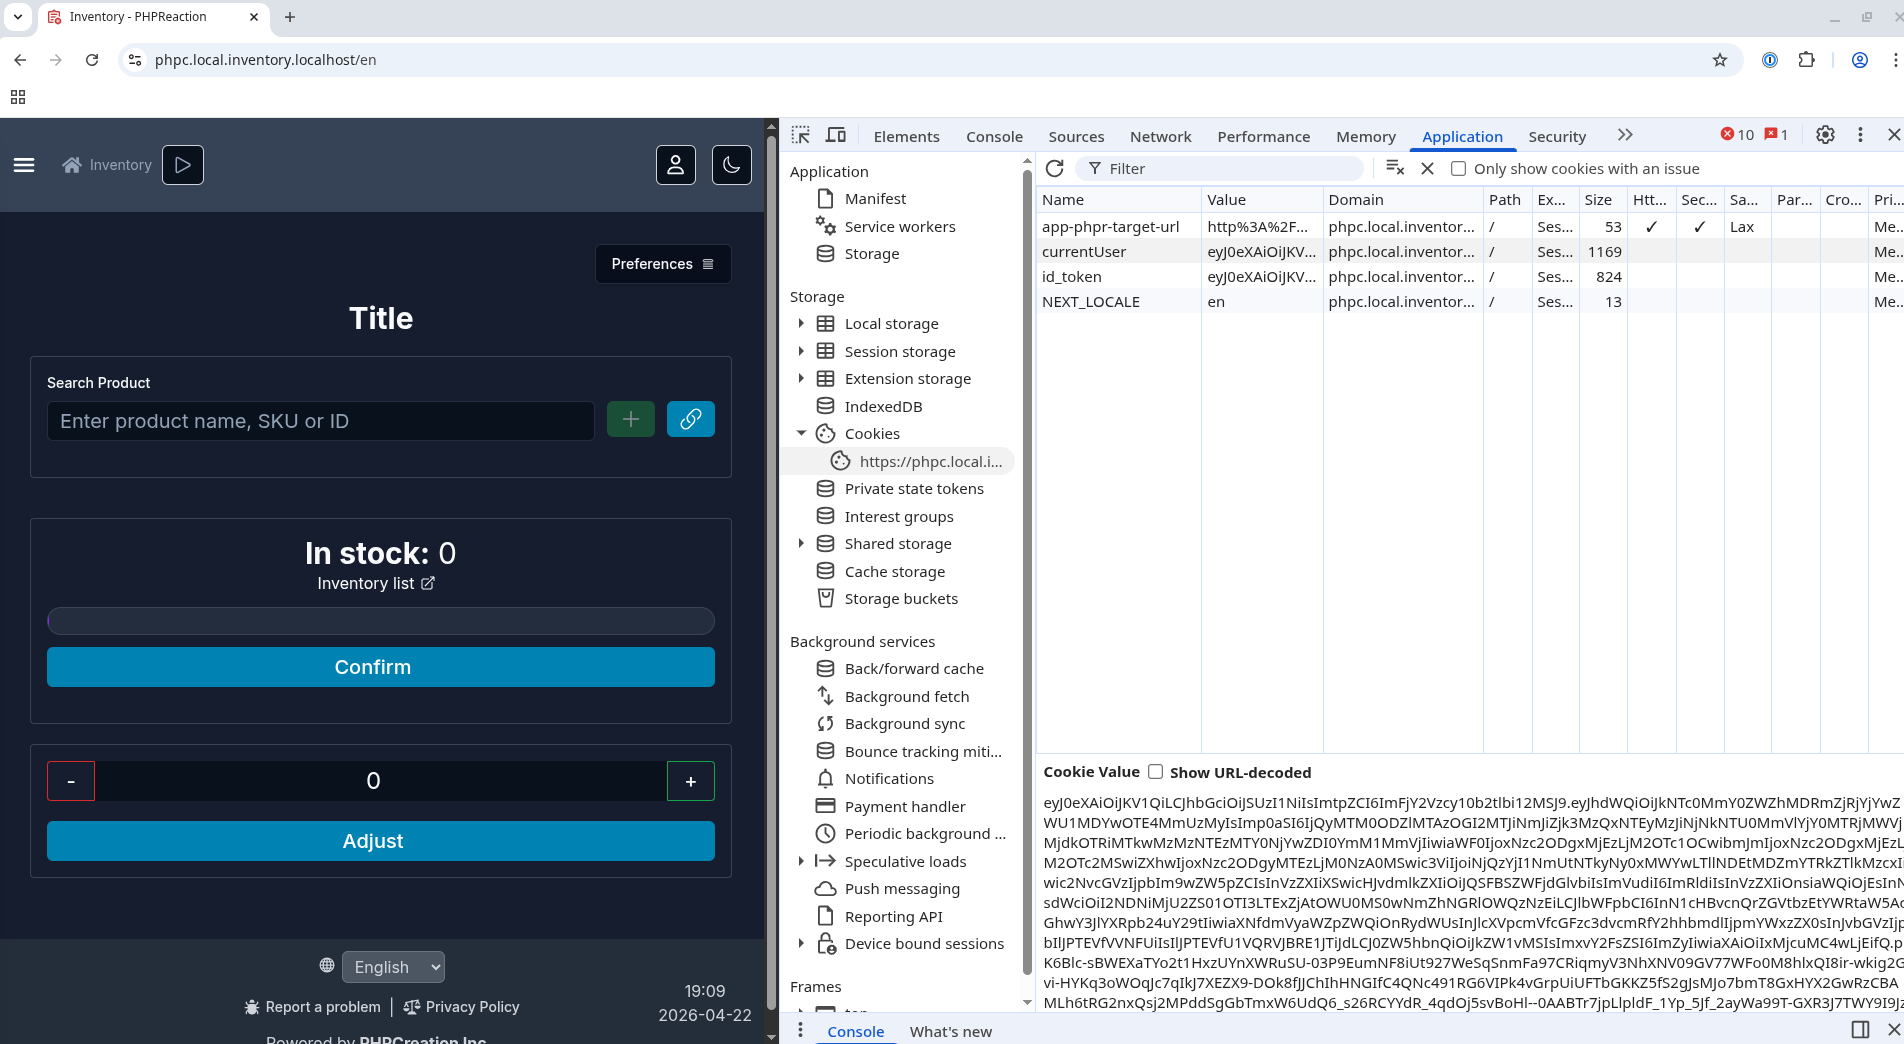Click the error count badge showing 10
Screen dimensions: 1904x1044
(1737, 135)
